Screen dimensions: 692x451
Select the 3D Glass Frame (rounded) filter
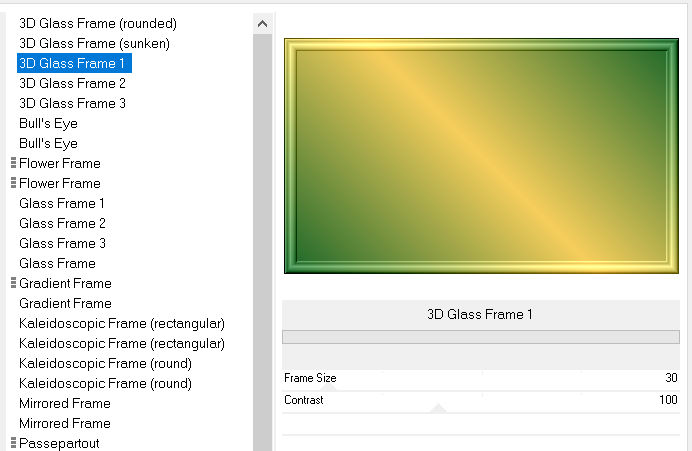pyautogui.click(x=97, y=23)
